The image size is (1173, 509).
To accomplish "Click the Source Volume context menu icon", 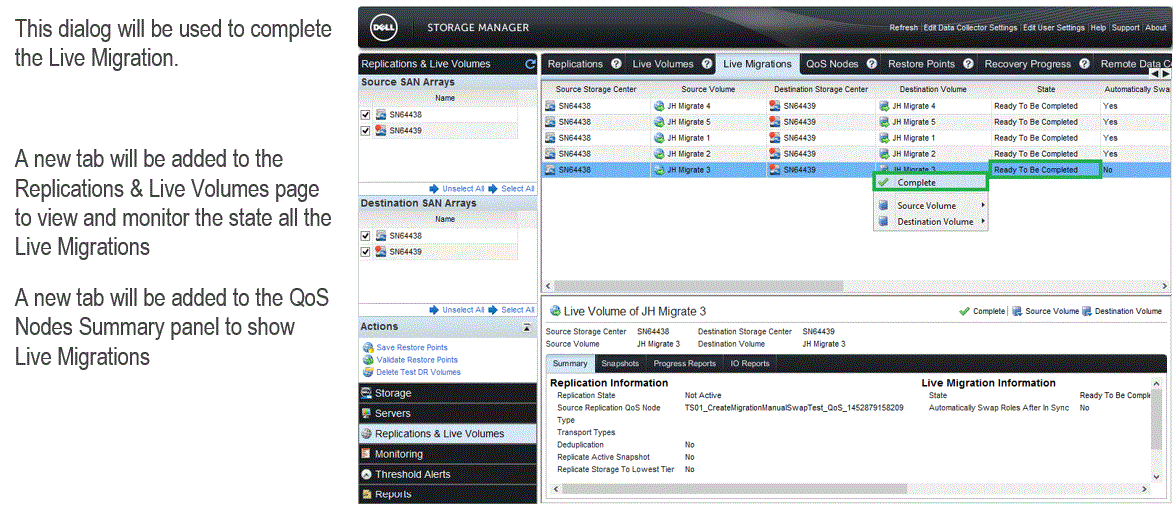I will 883,206.
